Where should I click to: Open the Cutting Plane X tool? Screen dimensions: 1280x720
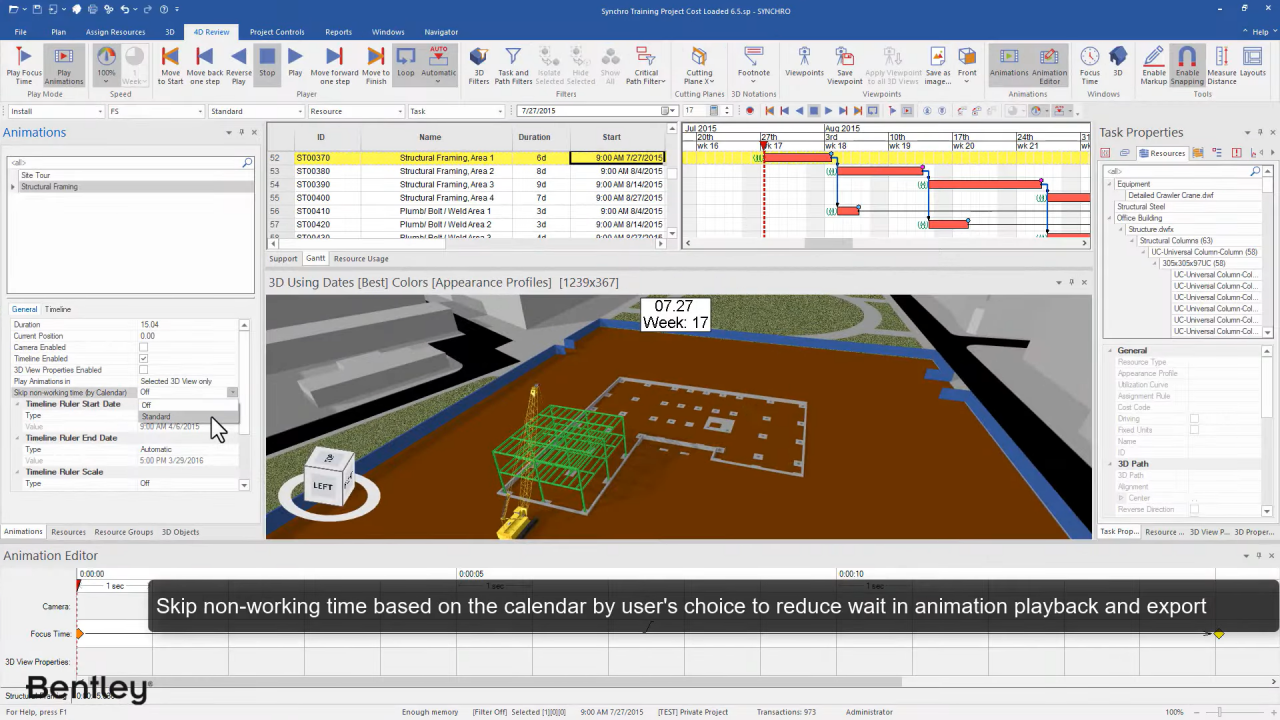tap(699, 65)
